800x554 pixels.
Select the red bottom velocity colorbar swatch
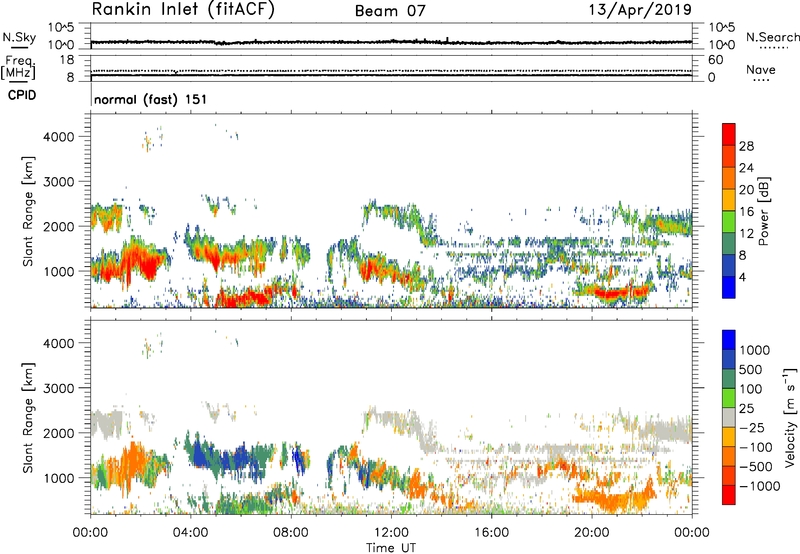coord(729,495)
